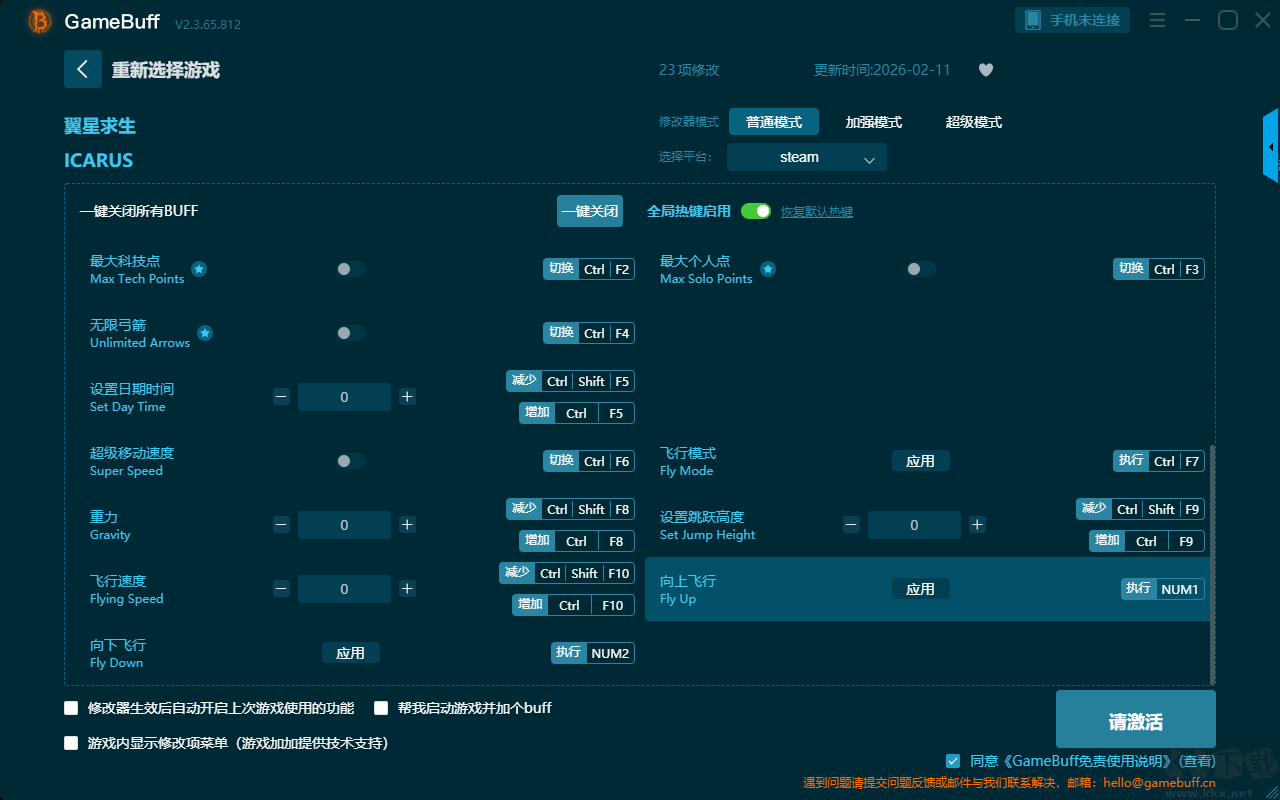Enable Unlimited Arrows switch
1280x800 pixels.
tap(351, 333)
